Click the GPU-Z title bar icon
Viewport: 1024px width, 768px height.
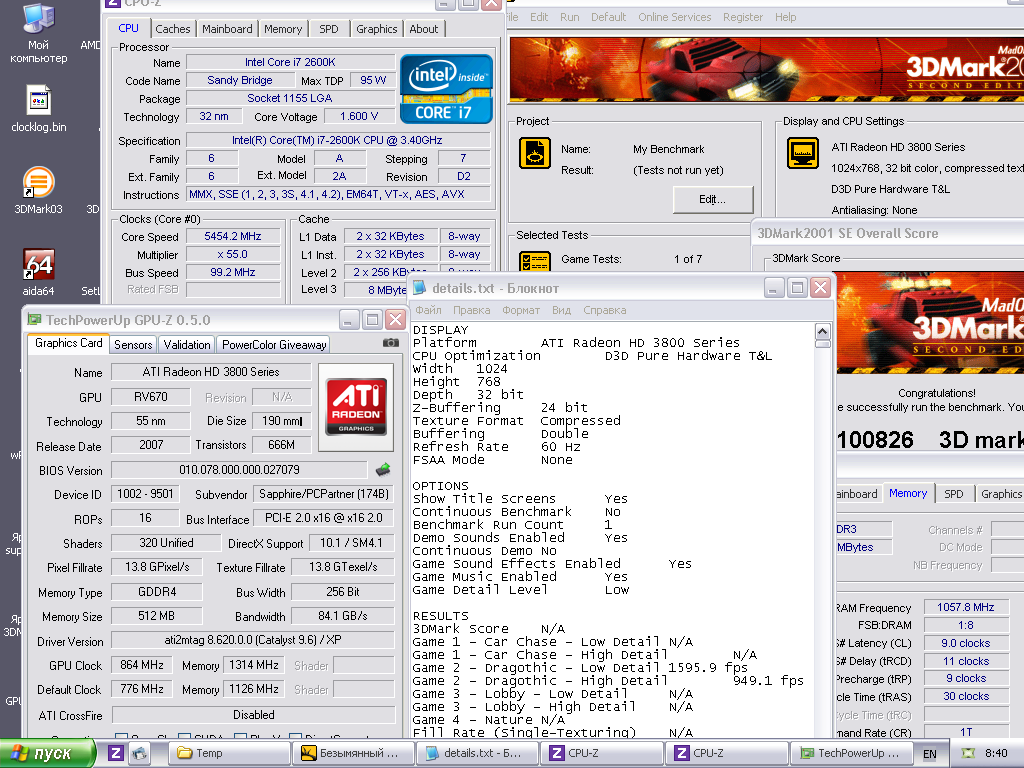(x=34, y=320)
